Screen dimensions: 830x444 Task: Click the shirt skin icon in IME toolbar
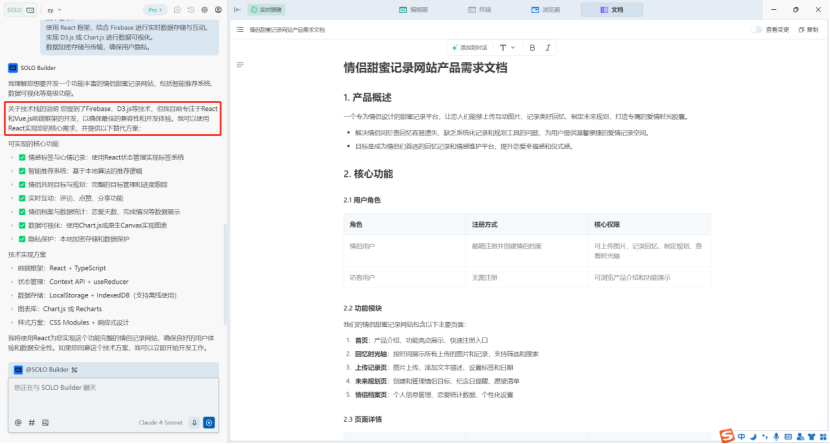coord(811,437)
